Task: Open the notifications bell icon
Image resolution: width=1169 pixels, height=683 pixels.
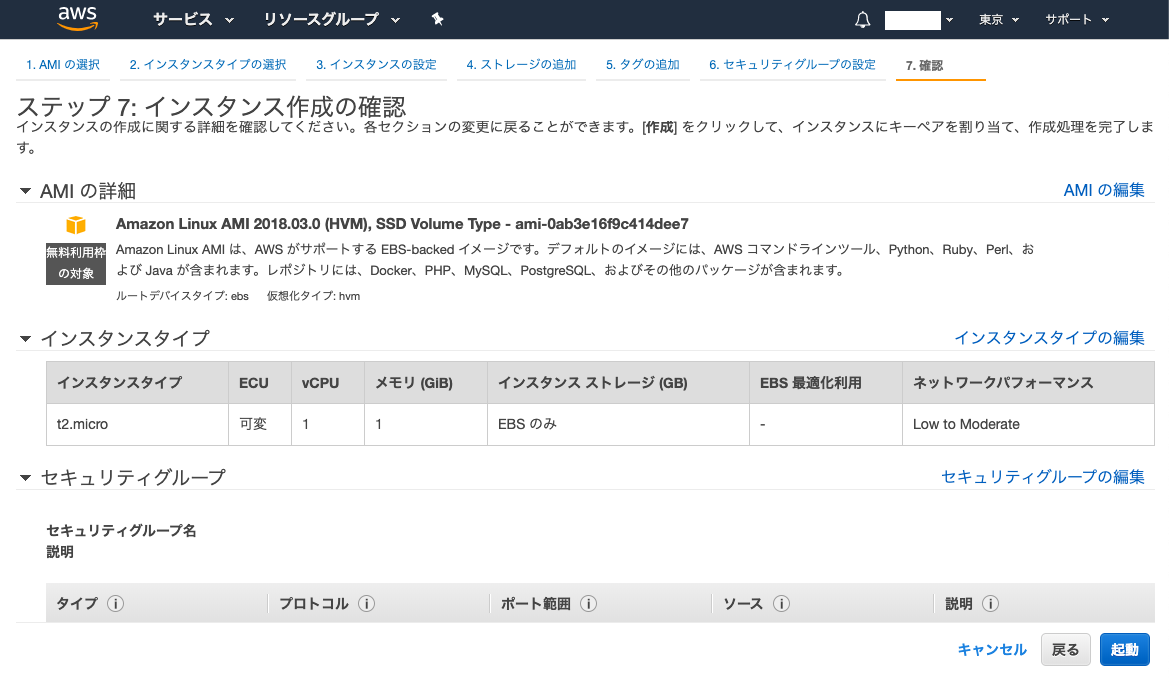Action: [861, 19]
